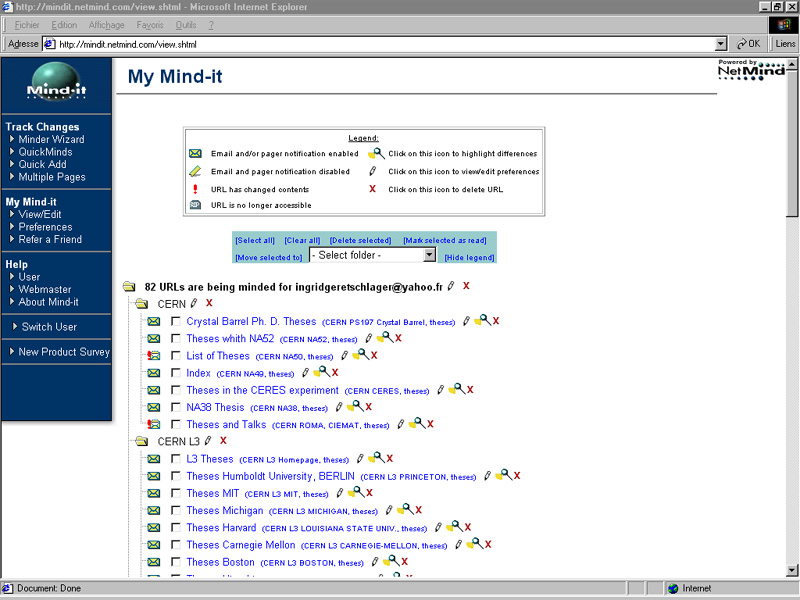This screenshot has width=800, height=600.
Task: Click the mail notification icon for L3 Theses
Action: coord(154,459)
